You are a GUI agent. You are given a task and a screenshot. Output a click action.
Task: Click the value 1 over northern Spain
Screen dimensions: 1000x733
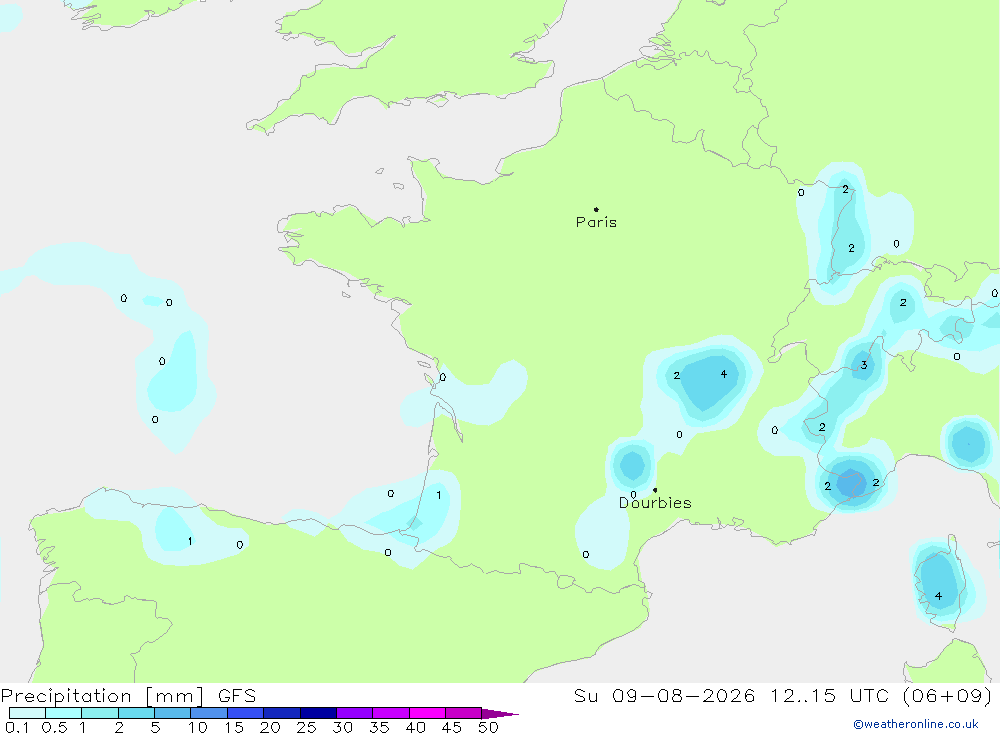coord(190,541)
